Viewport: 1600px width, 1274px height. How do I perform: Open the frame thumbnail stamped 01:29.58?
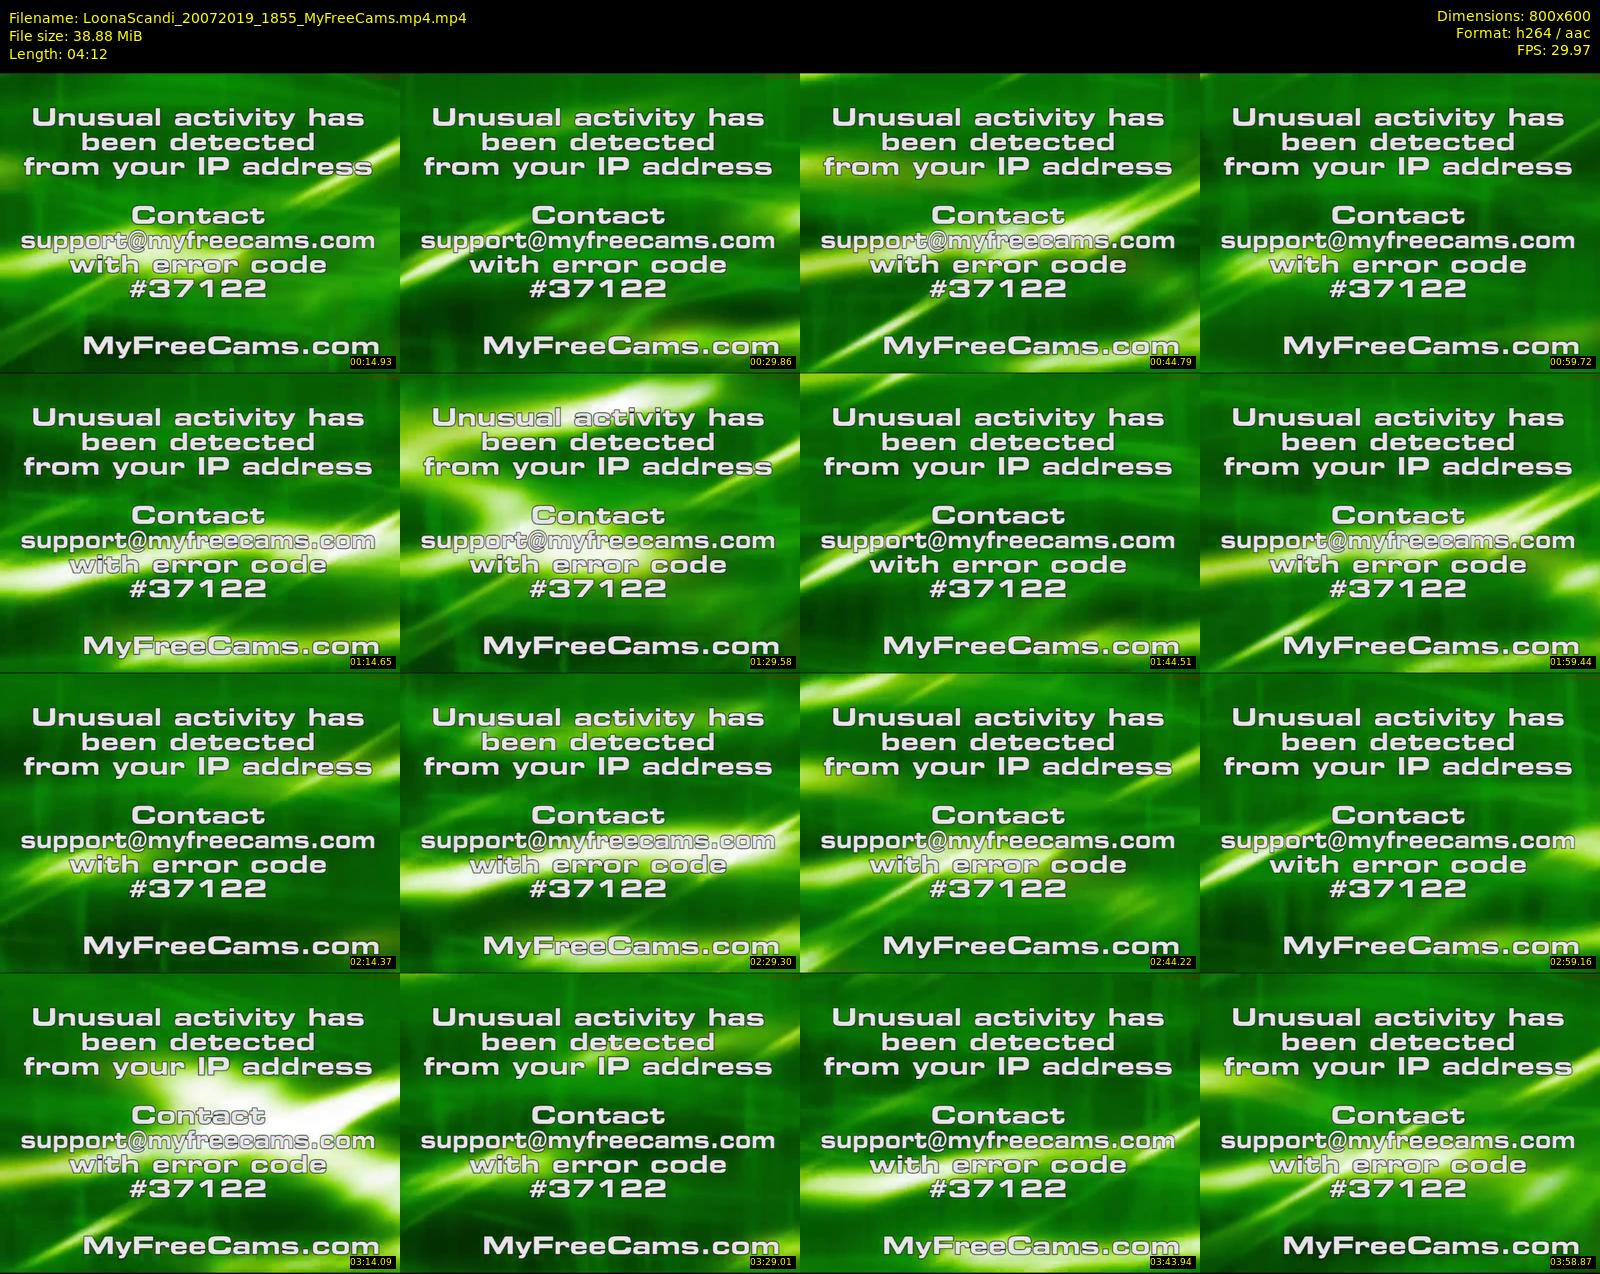[x=599, y=522]
